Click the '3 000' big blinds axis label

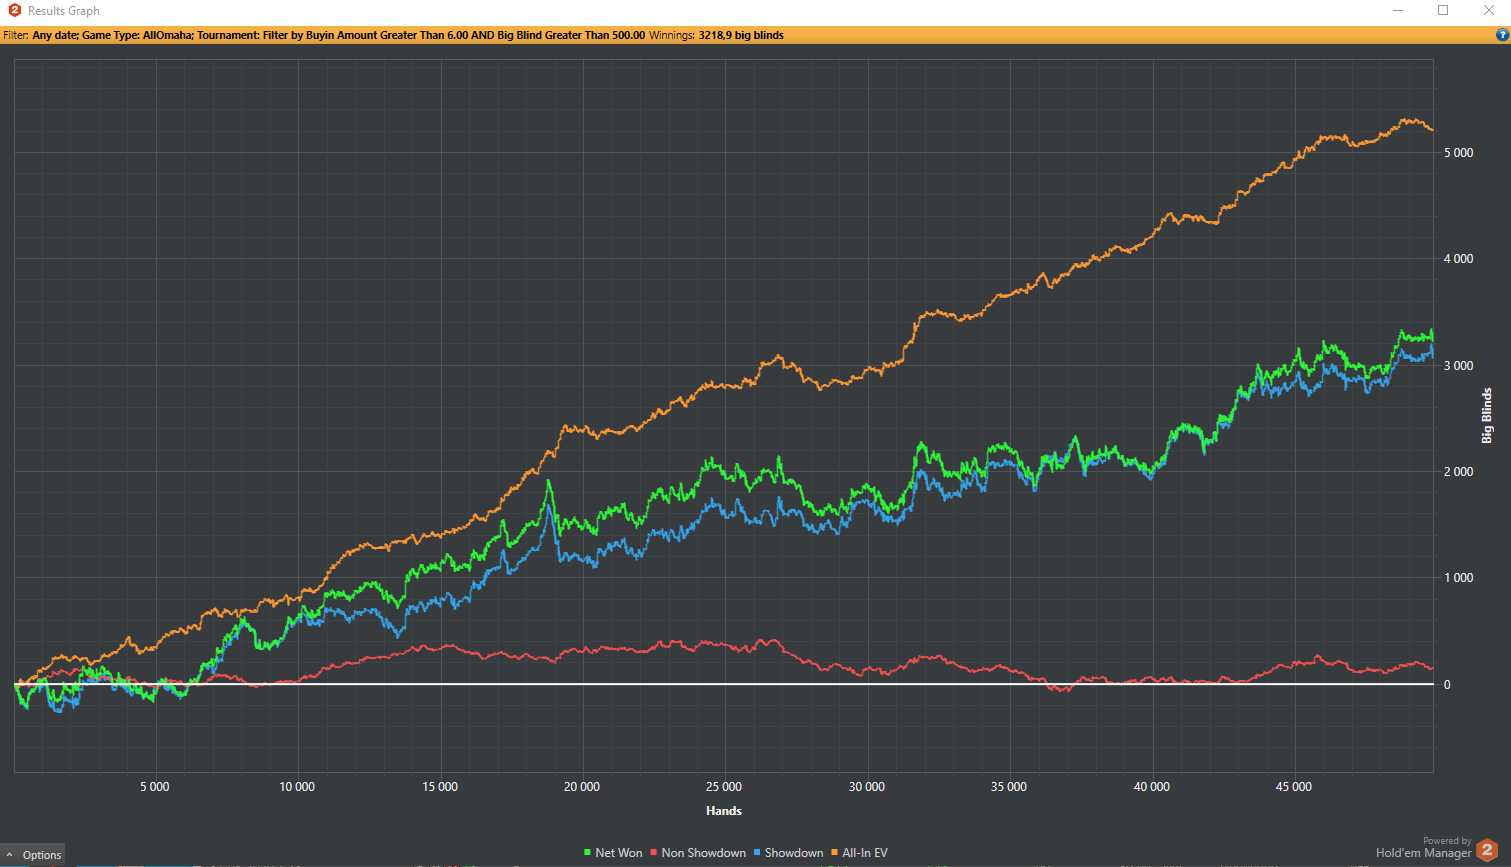(1458, 366)
